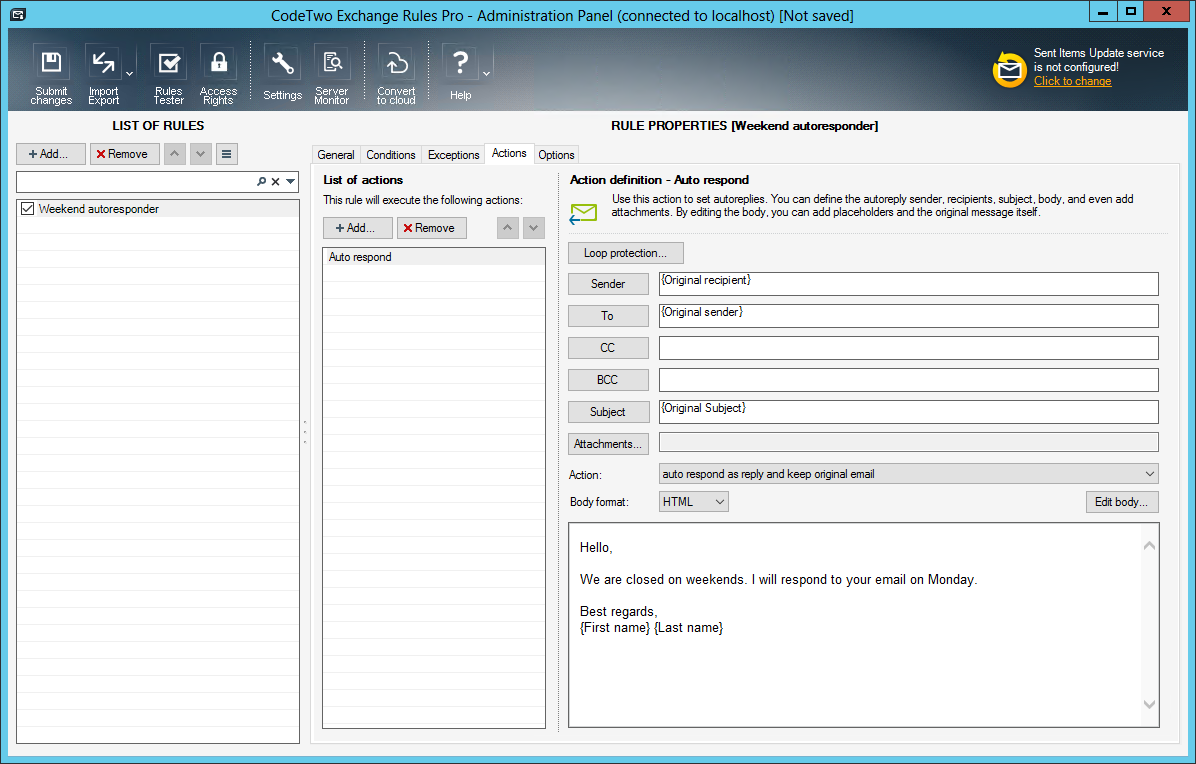
Task: Expand the rules search filter dropdown
Action: [291, 181]
